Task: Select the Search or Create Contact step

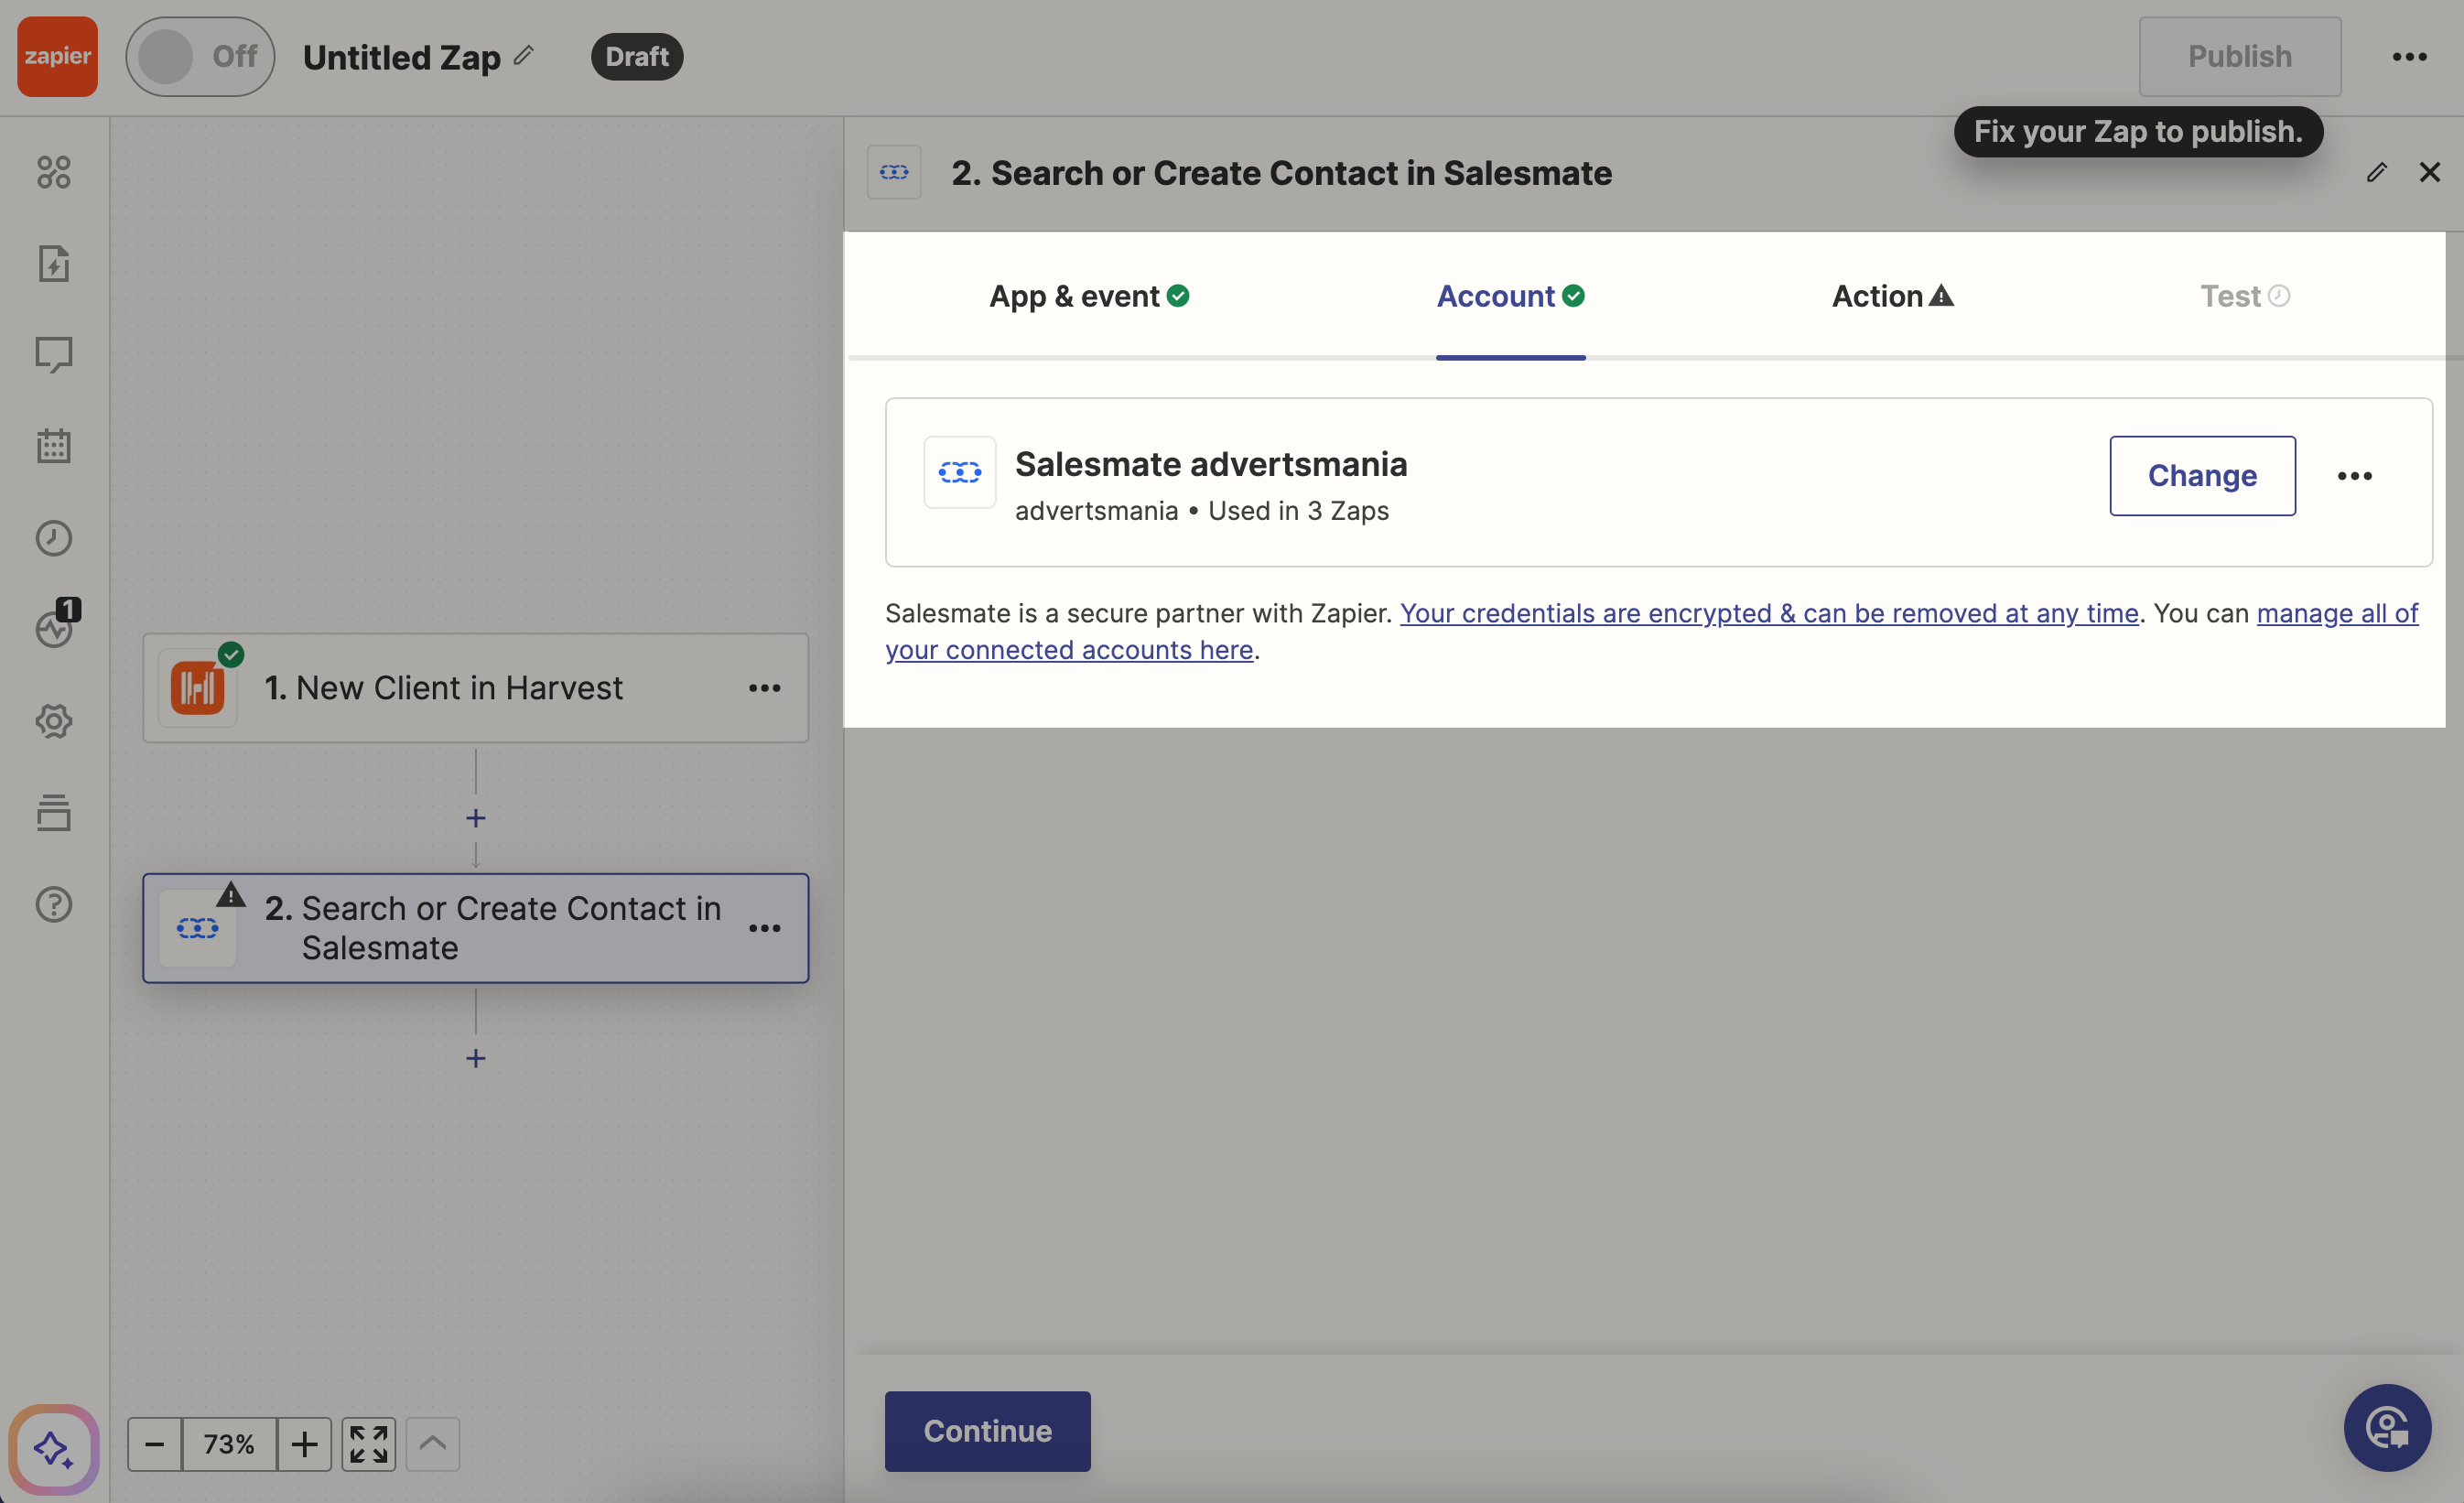Action: (476, 928)
